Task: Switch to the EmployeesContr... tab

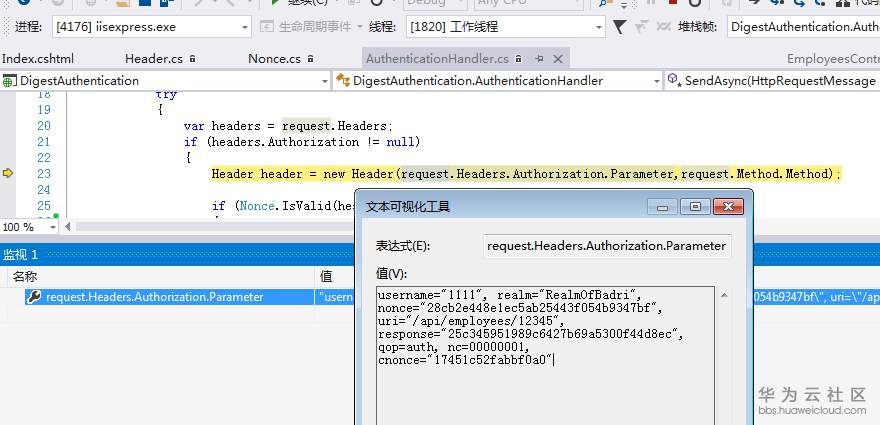Action: click(x=833, y=58)
